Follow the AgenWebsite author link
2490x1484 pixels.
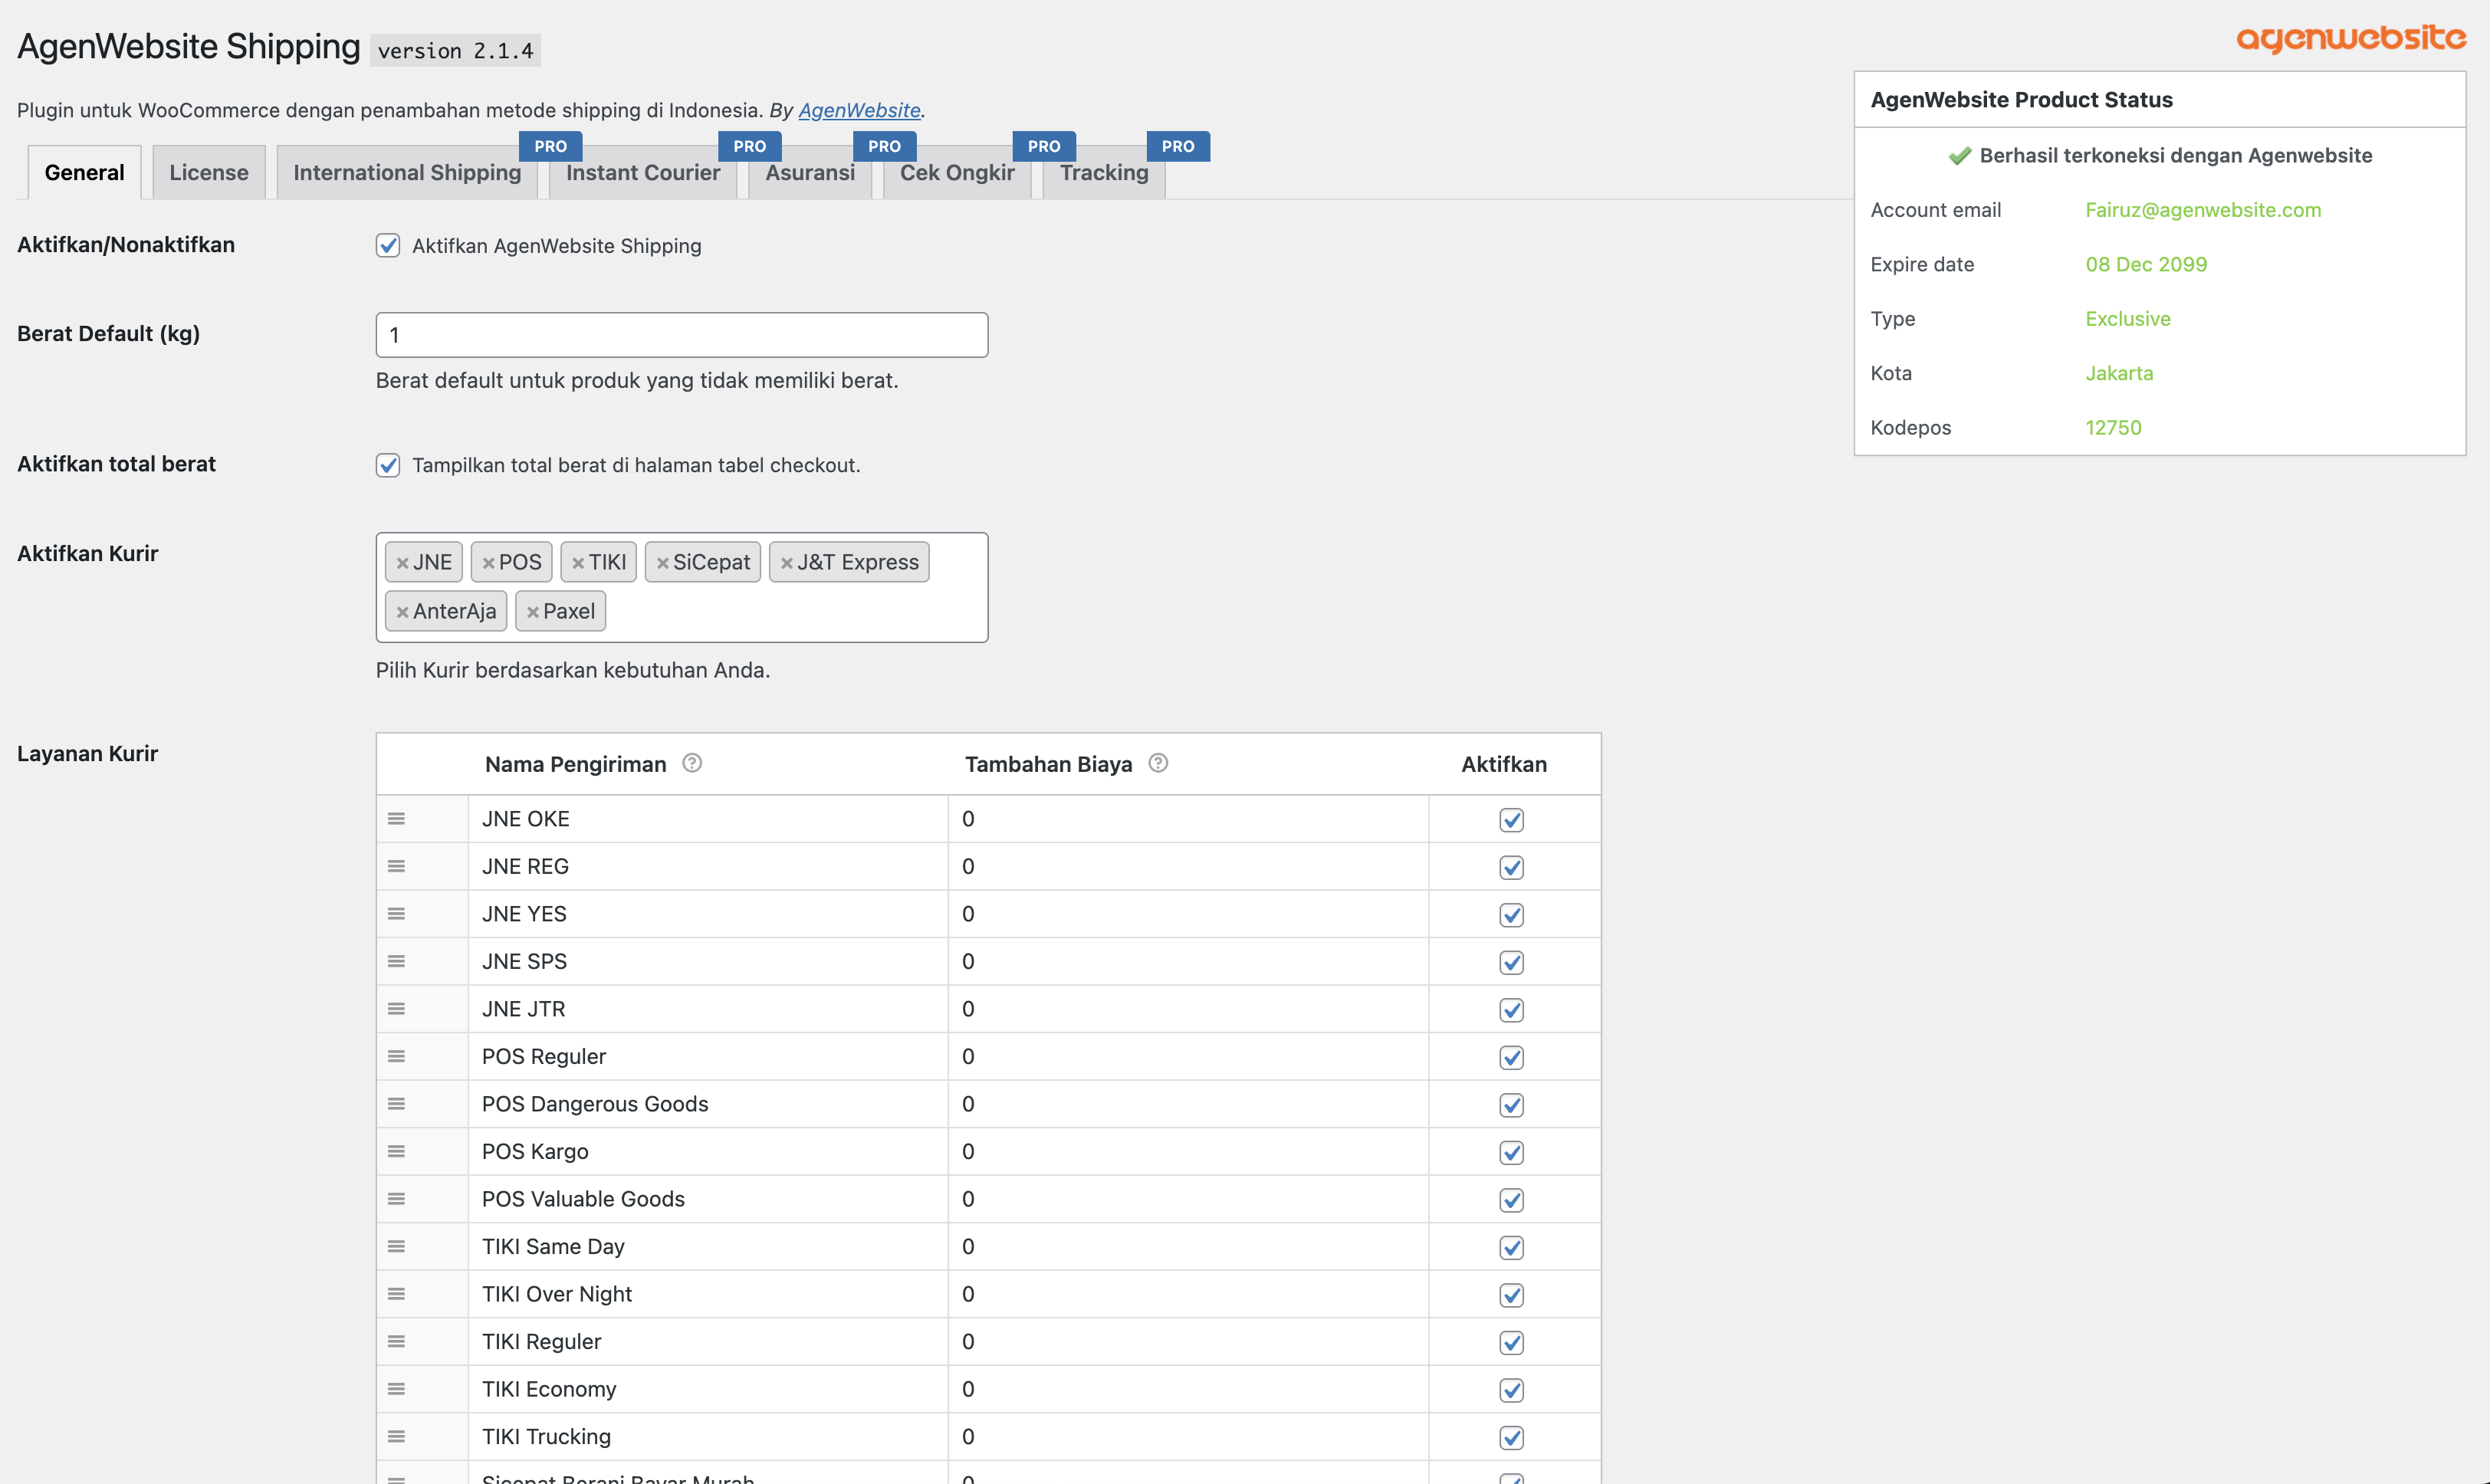click(x=859, y=110)
